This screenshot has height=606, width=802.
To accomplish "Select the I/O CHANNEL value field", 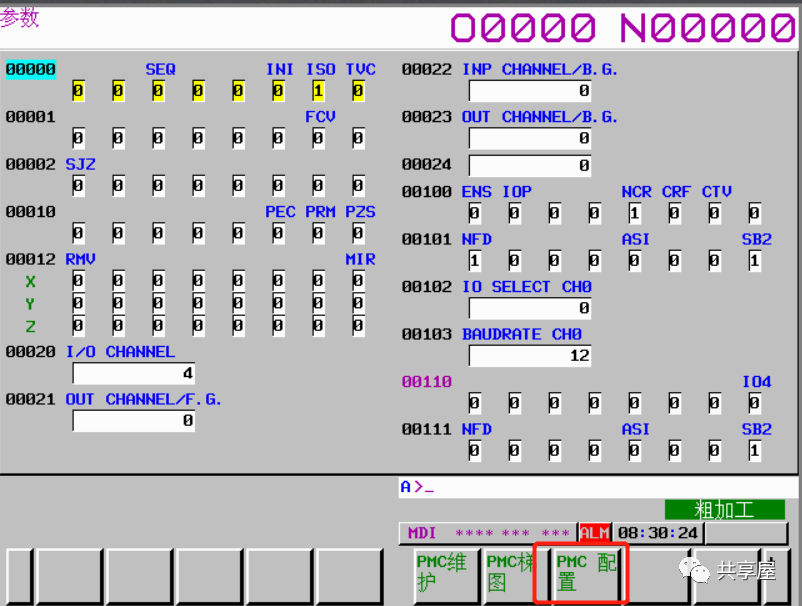I will click(134, 374).
